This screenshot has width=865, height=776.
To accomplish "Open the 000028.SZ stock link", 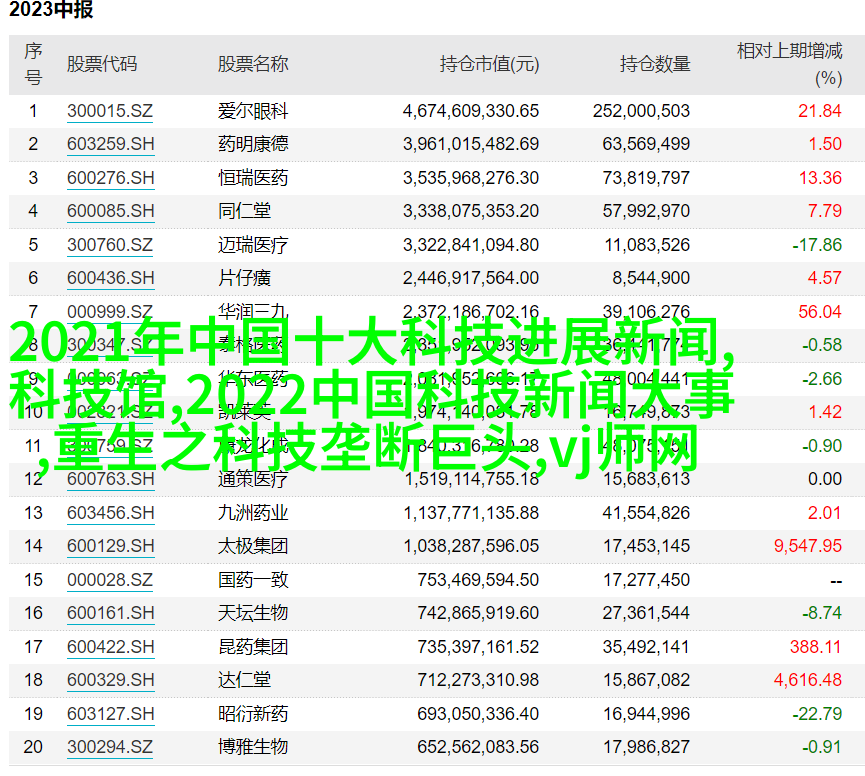I will pyautogui.click(x=110, y=580).
